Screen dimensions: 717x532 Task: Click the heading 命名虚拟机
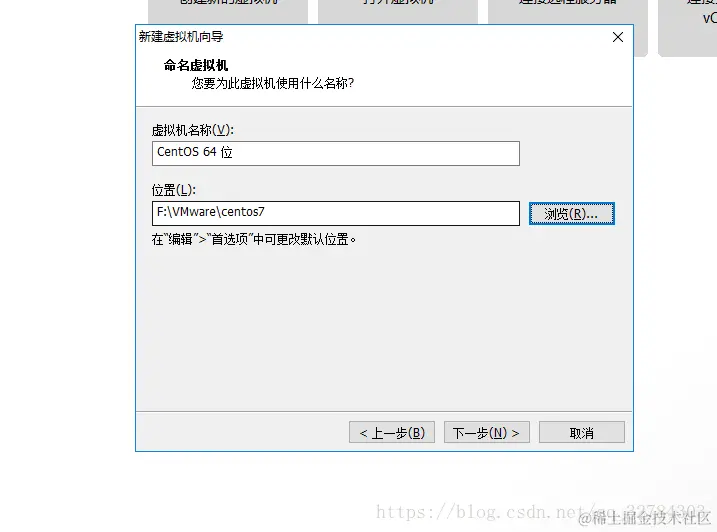coord(196,65)
